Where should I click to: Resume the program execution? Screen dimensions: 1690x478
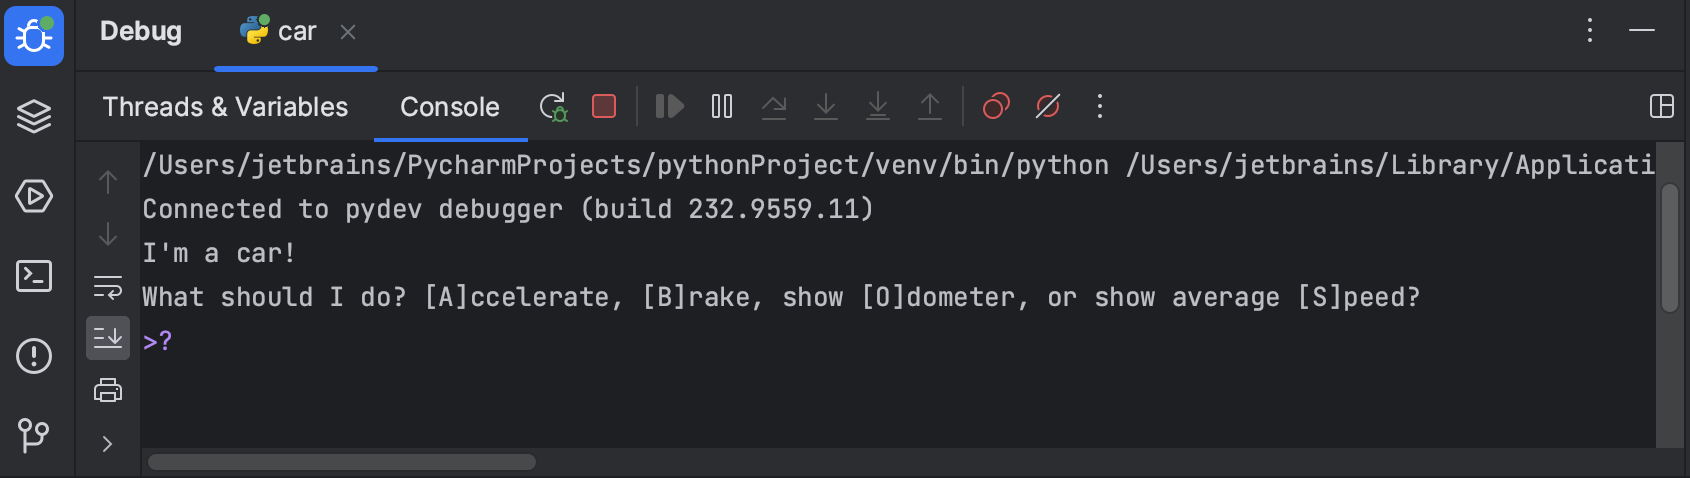click(669, 106)
